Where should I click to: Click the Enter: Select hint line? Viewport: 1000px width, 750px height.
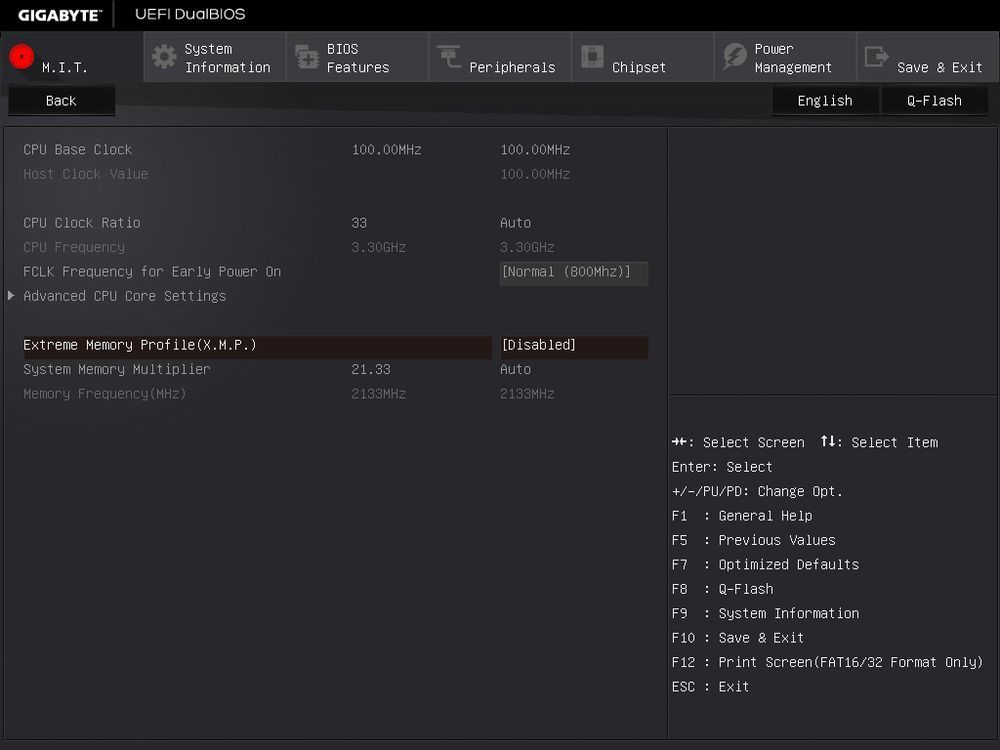722,467
